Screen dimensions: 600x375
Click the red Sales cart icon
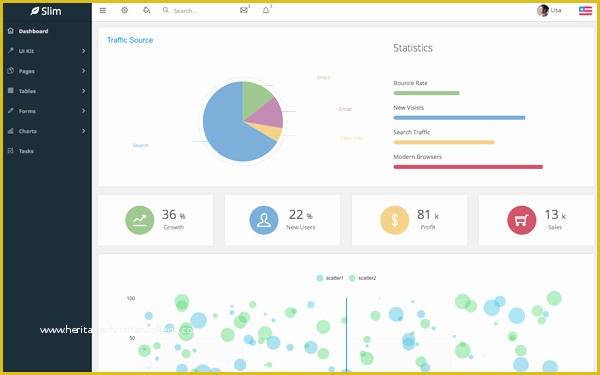522,220
